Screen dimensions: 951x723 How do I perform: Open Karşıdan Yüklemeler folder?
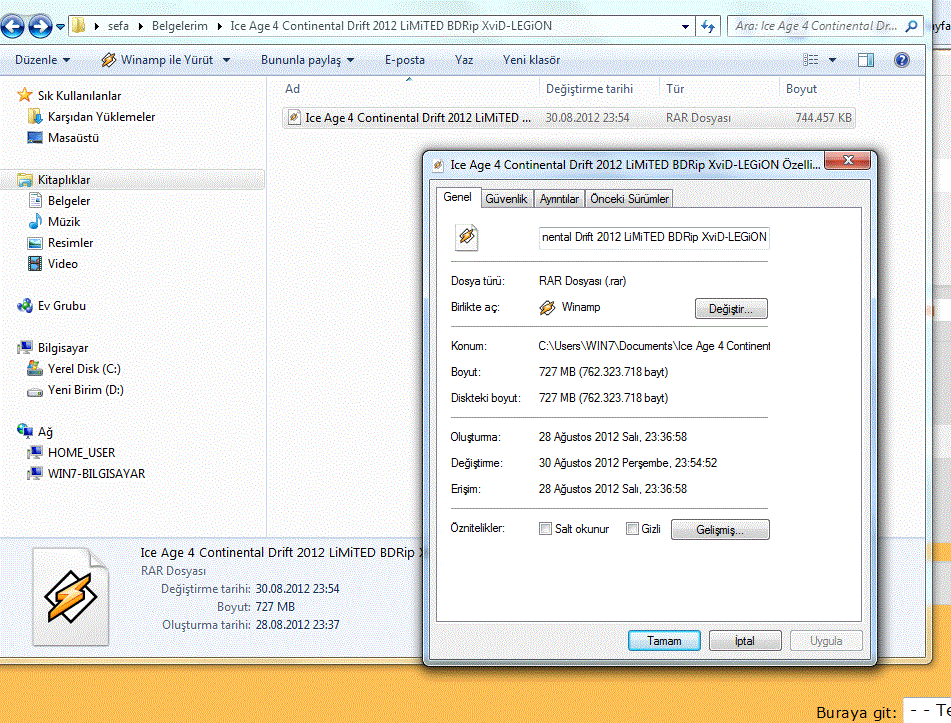pos(92,116)
